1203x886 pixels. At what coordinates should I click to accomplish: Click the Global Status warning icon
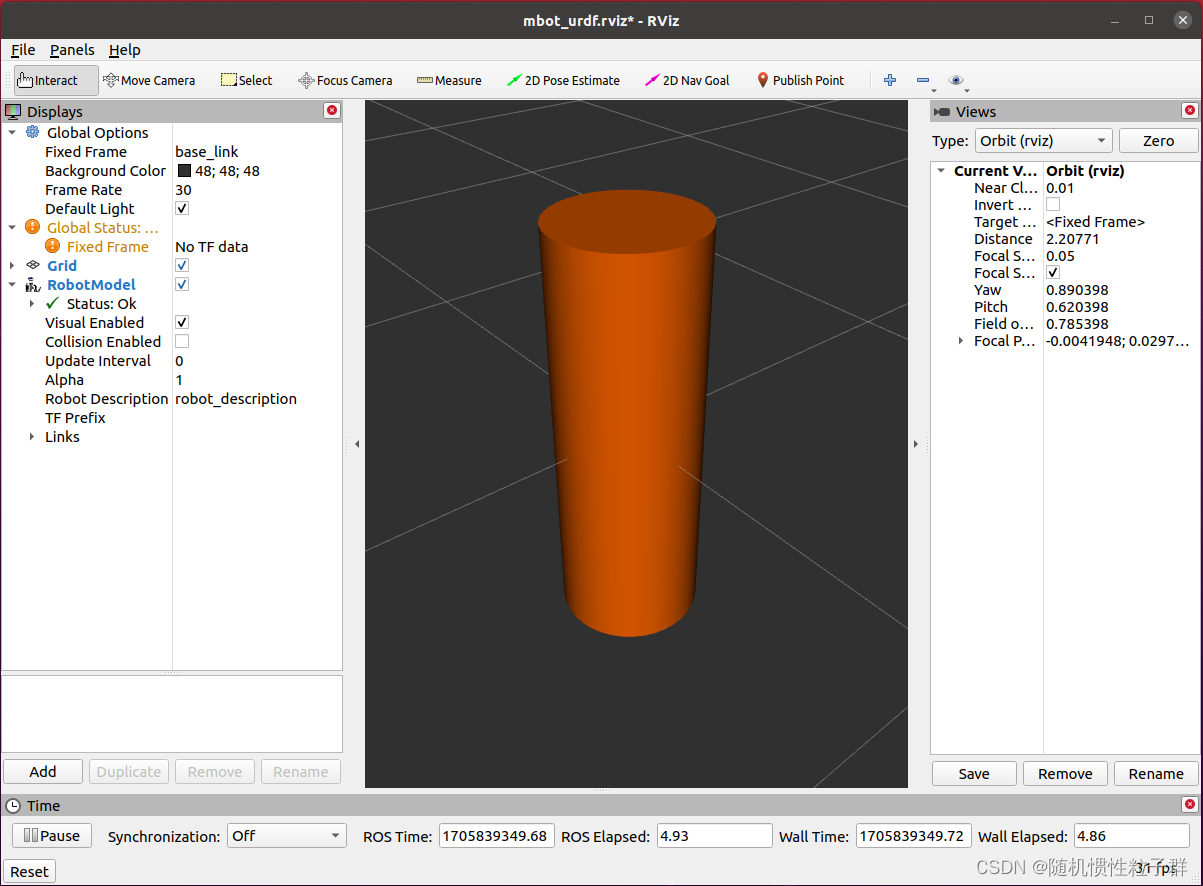click(33, 227)
